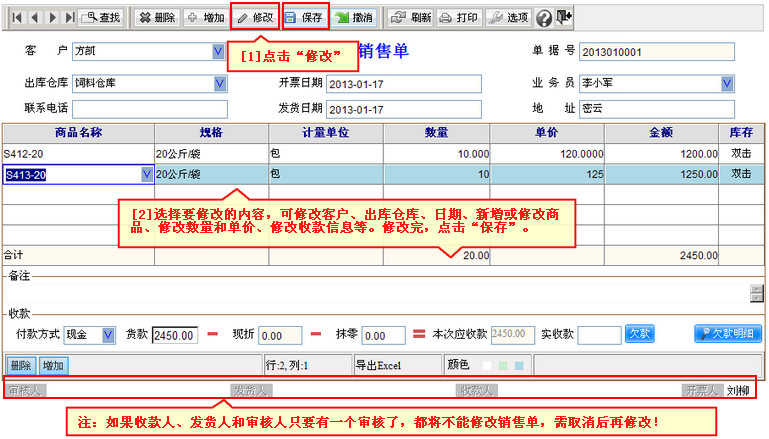Click the 修改 edit toolbar button

coord(255,18)
